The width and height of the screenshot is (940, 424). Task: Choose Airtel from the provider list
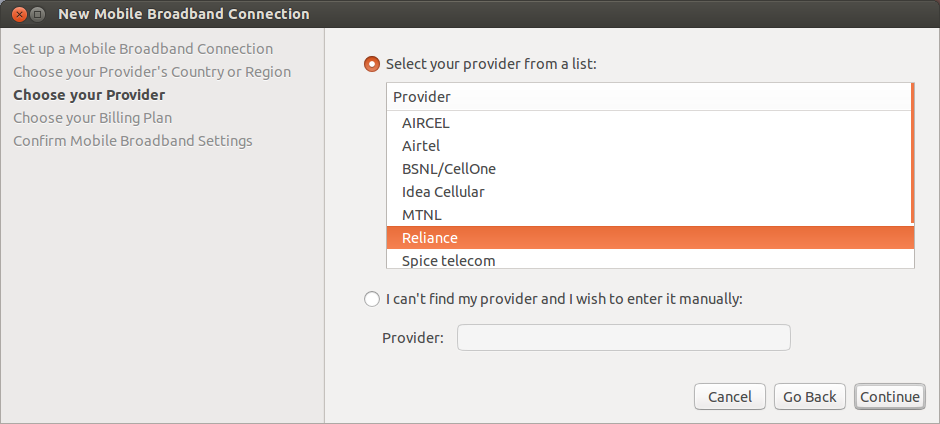pos(649,146)
